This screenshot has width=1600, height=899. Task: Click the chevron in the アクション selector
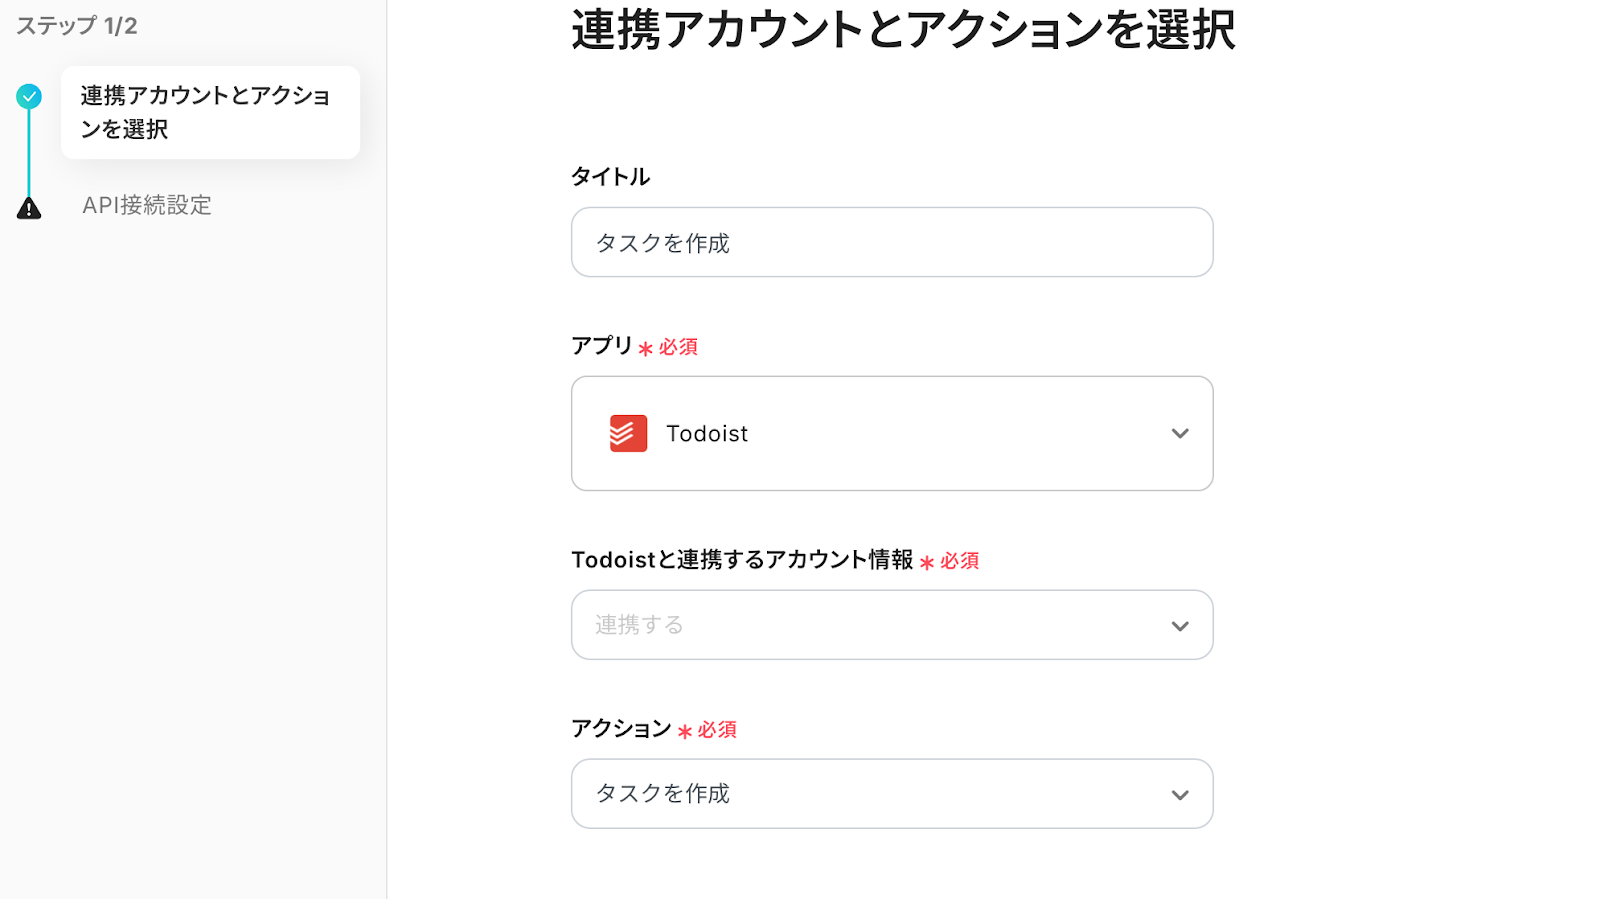[1180, 795]
